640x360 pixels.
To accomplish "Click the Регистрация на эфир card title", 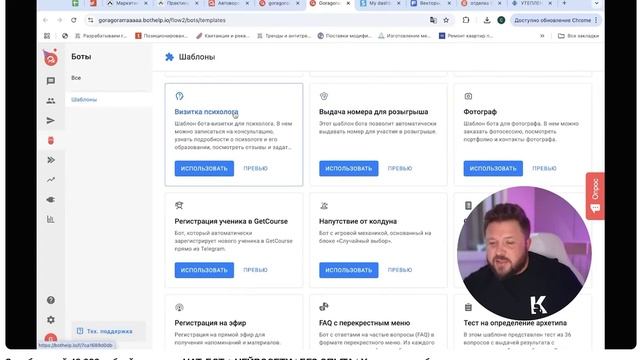I will click(x=210, y=323).
